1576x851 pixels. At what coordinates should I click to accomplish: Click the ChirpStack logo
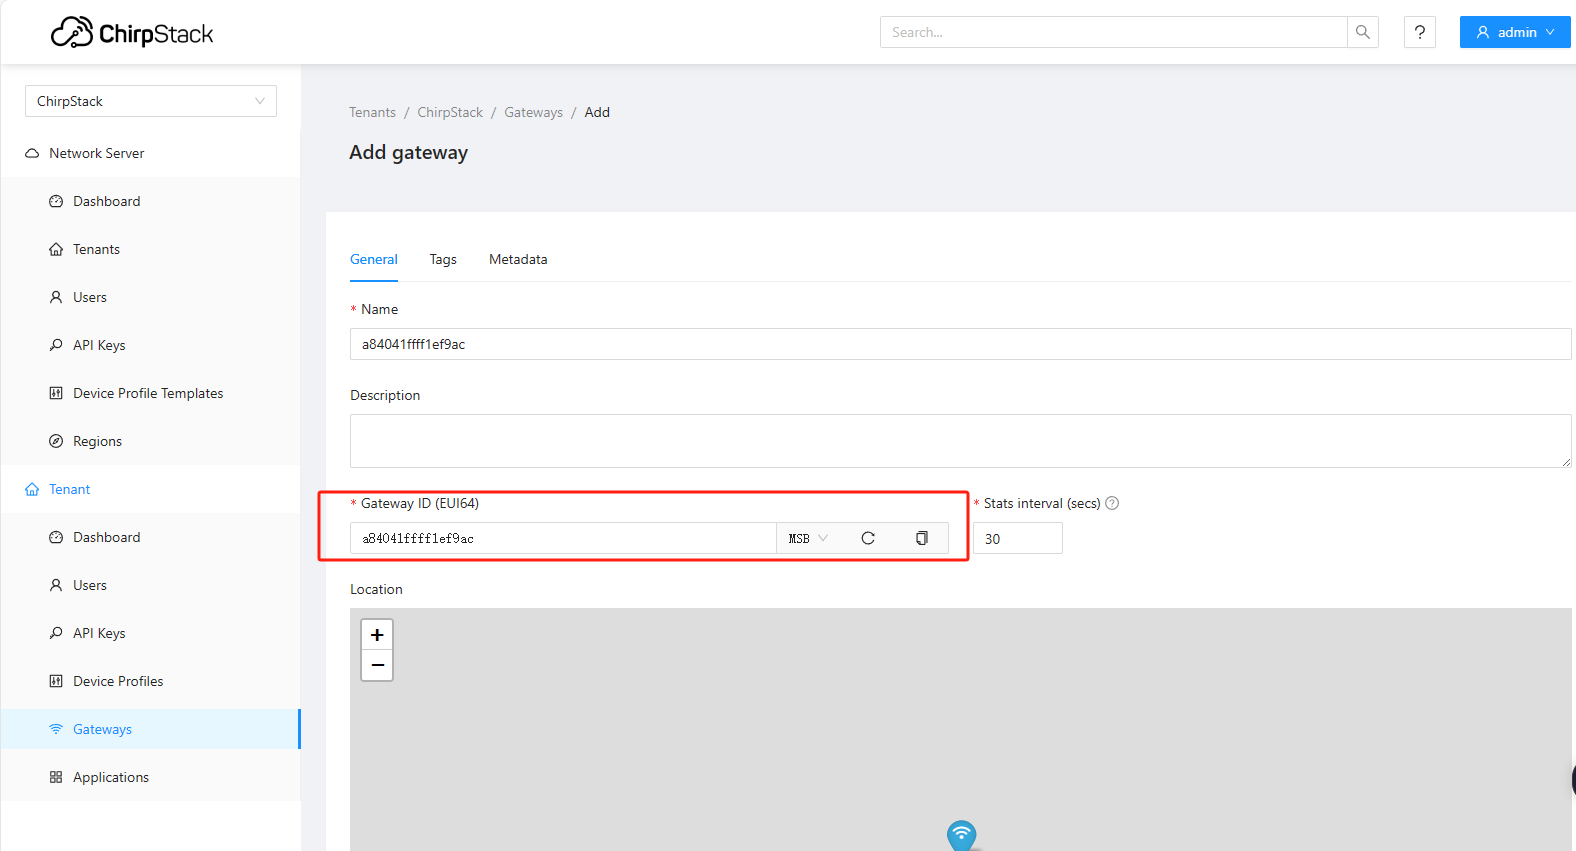(x=132, y=33)
